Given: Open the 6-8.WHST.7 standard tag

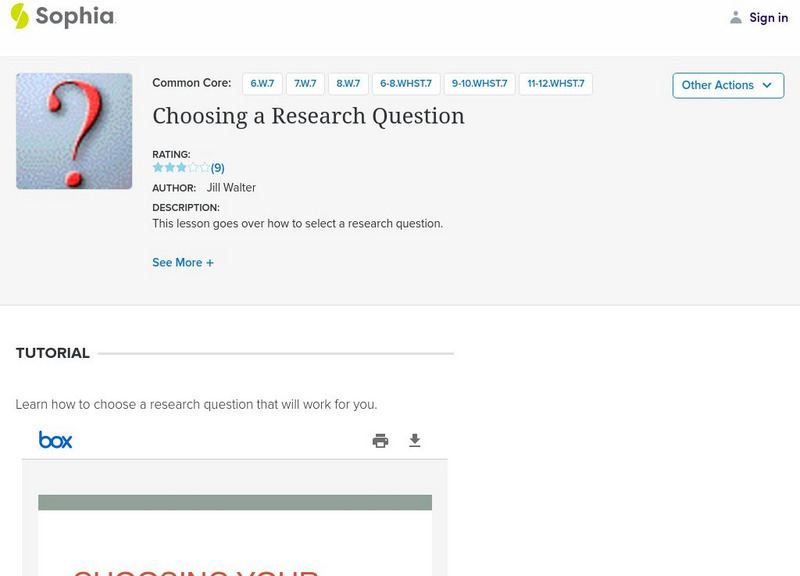Looking at the screenshot, I should 405,84.
